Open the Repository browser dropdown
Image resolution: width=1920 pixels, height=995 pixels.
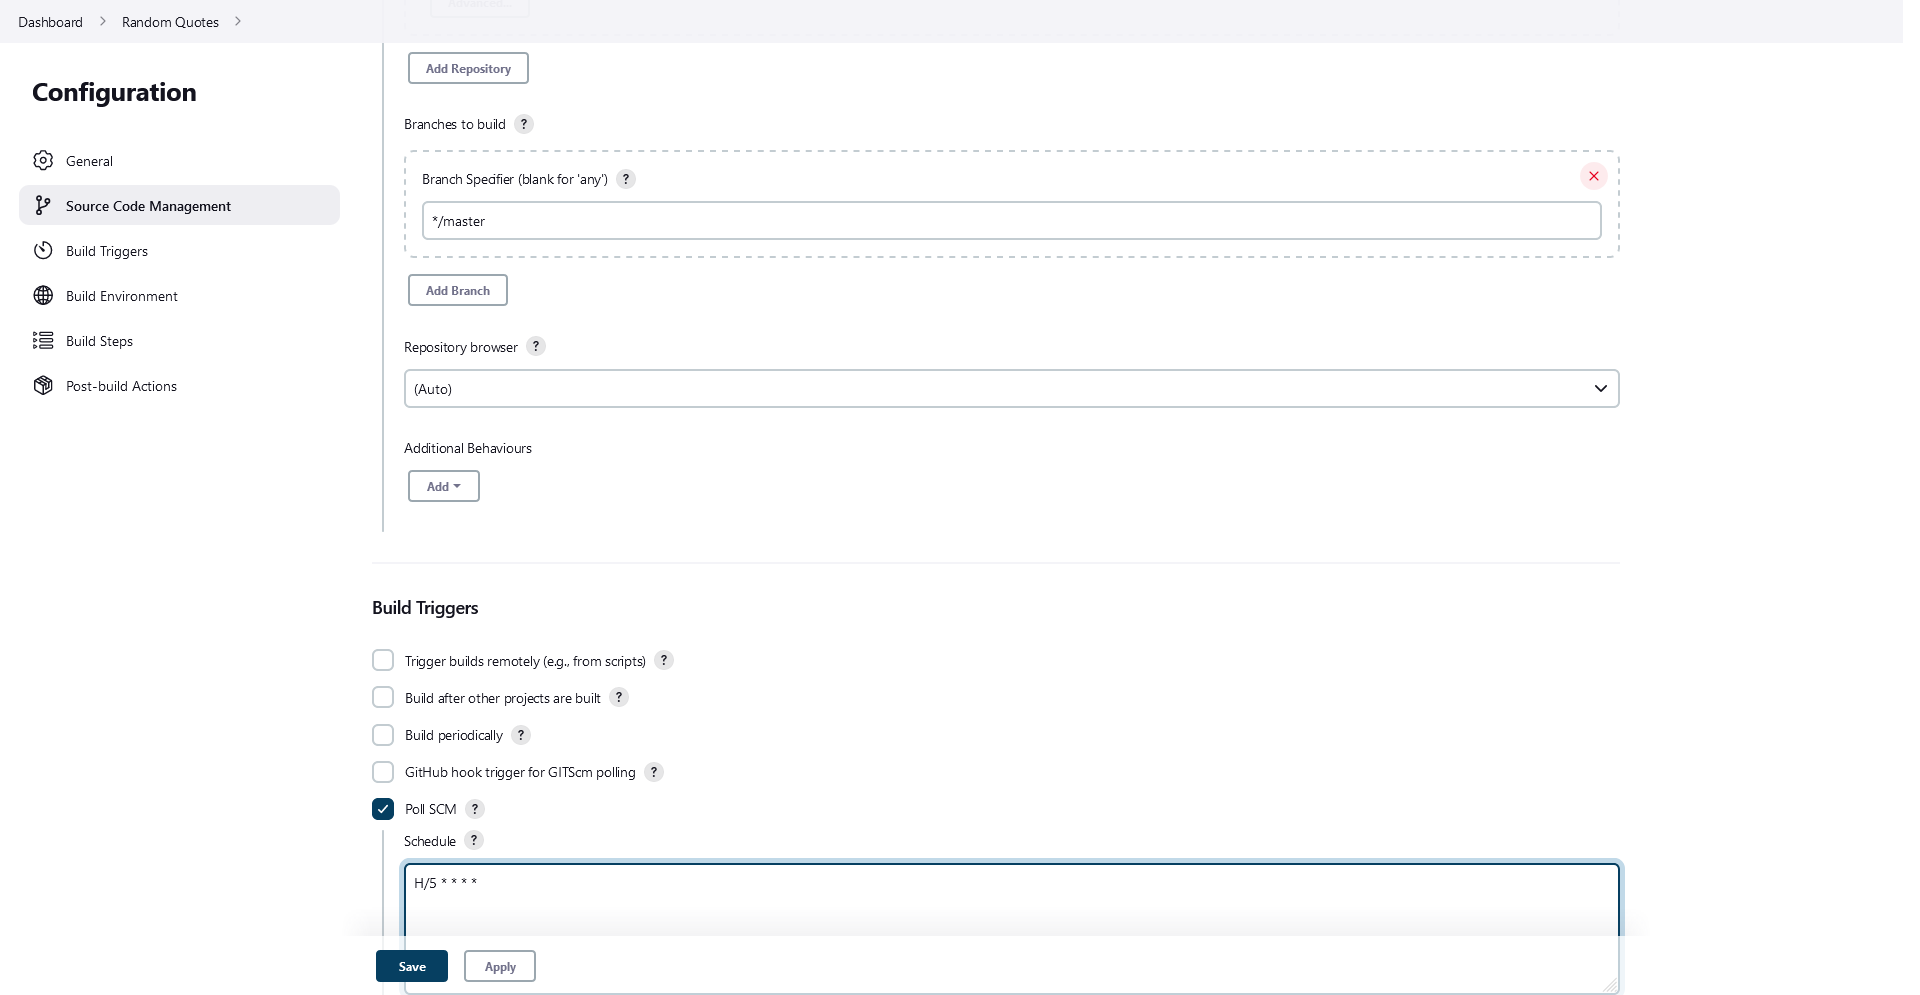point(1011,388)
